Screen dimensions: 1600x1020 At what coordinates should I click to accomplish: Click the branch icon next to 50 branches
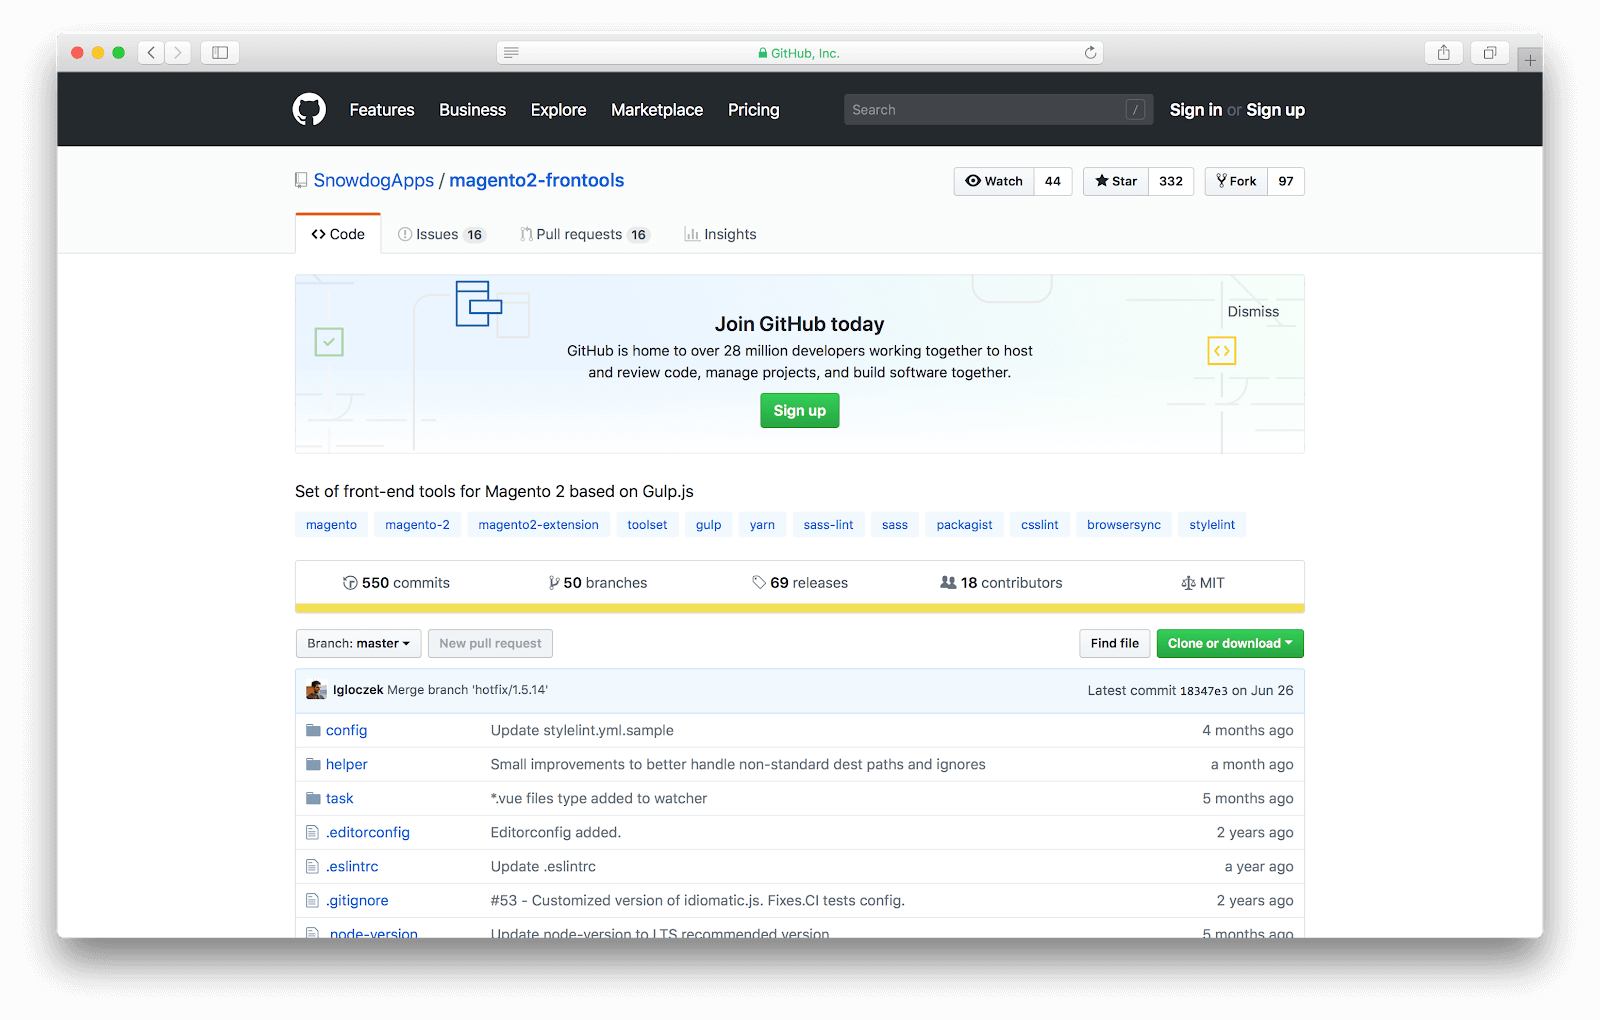[554, 583]
